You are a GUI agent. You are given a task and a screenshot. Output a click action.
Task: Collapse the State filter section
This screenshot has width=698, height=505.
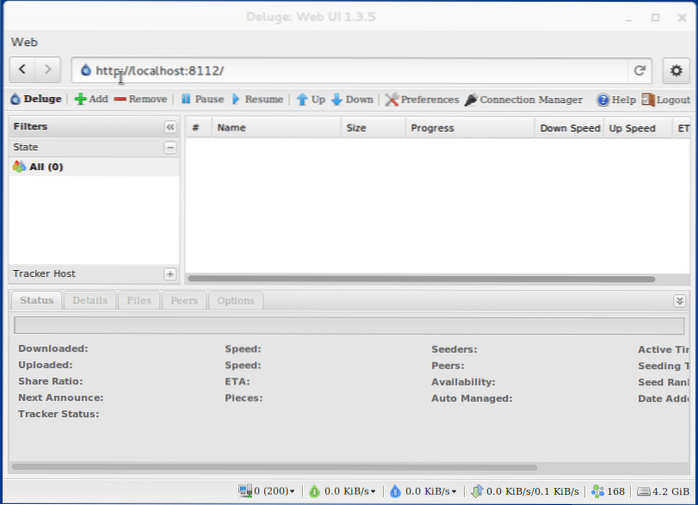170,147
